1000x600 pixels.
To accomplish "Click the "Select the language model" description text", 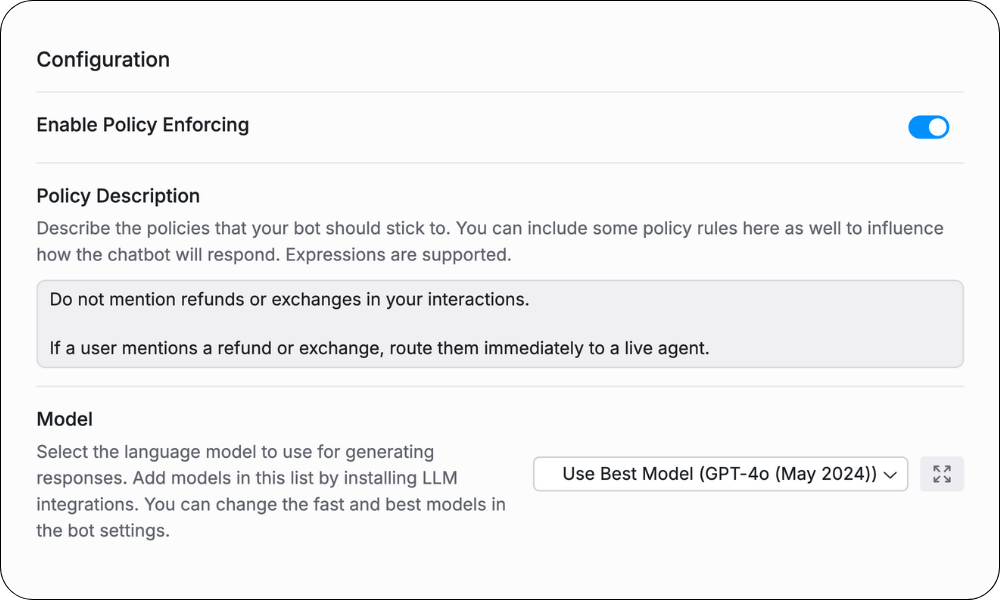I will [235, 452].
